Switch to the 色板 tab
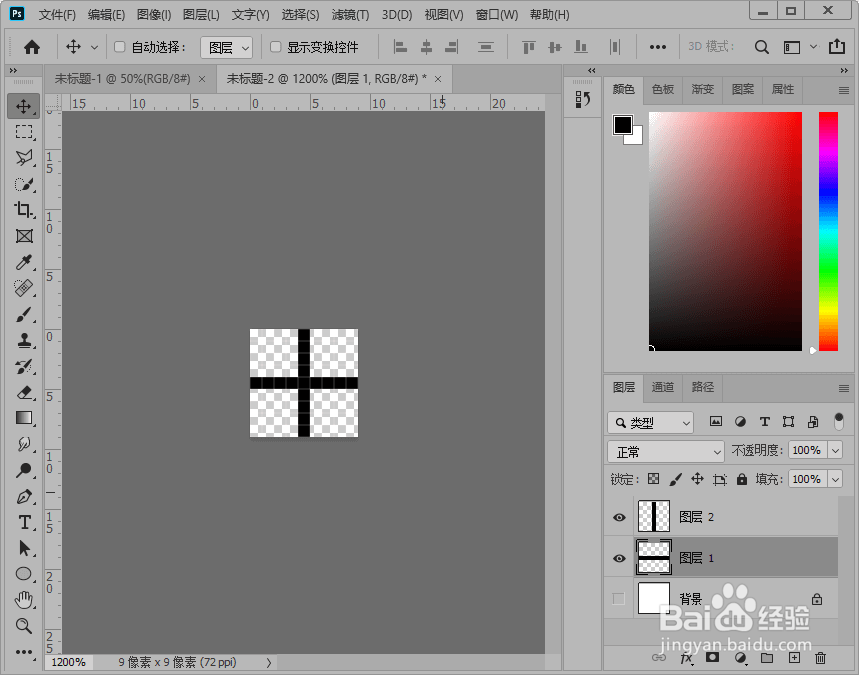Screen dimensions: 859x675 [x=662, y=89]
